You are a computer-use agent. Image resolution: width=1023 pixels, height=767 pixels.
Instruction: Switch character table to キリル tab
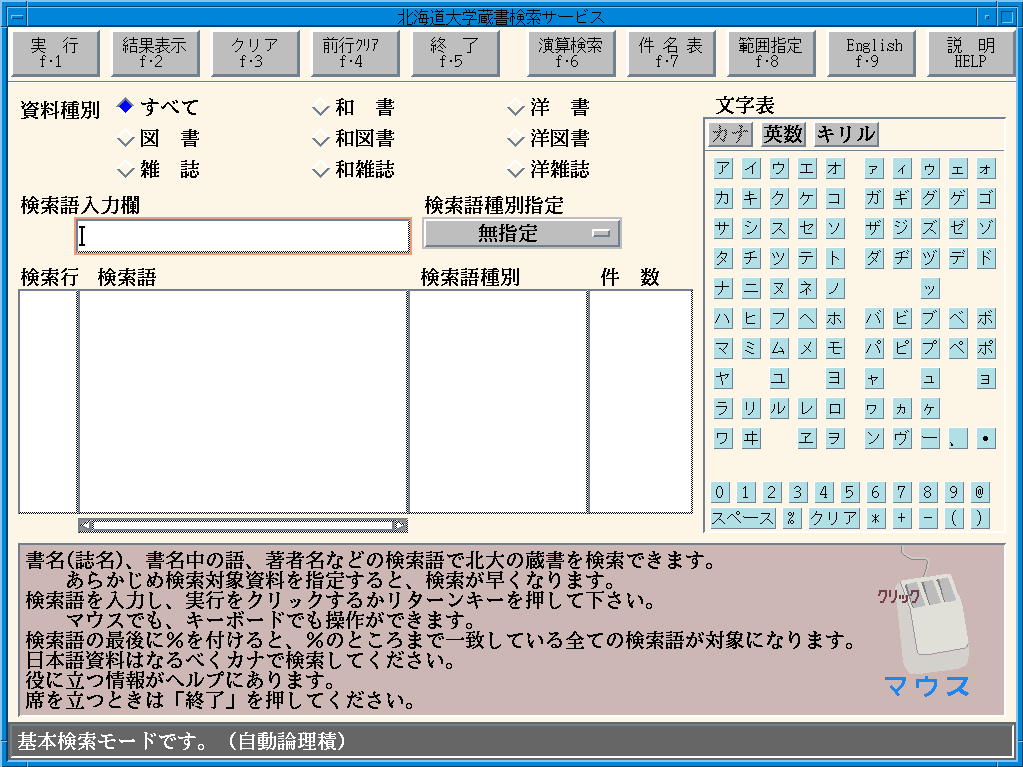(x=846, y=134)
